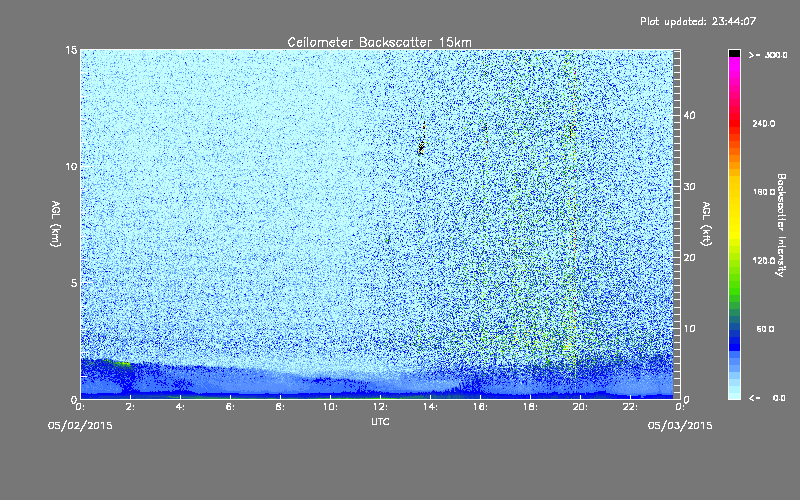
Task: Click the 20: hour tick on the time axis
Action: 581,407
